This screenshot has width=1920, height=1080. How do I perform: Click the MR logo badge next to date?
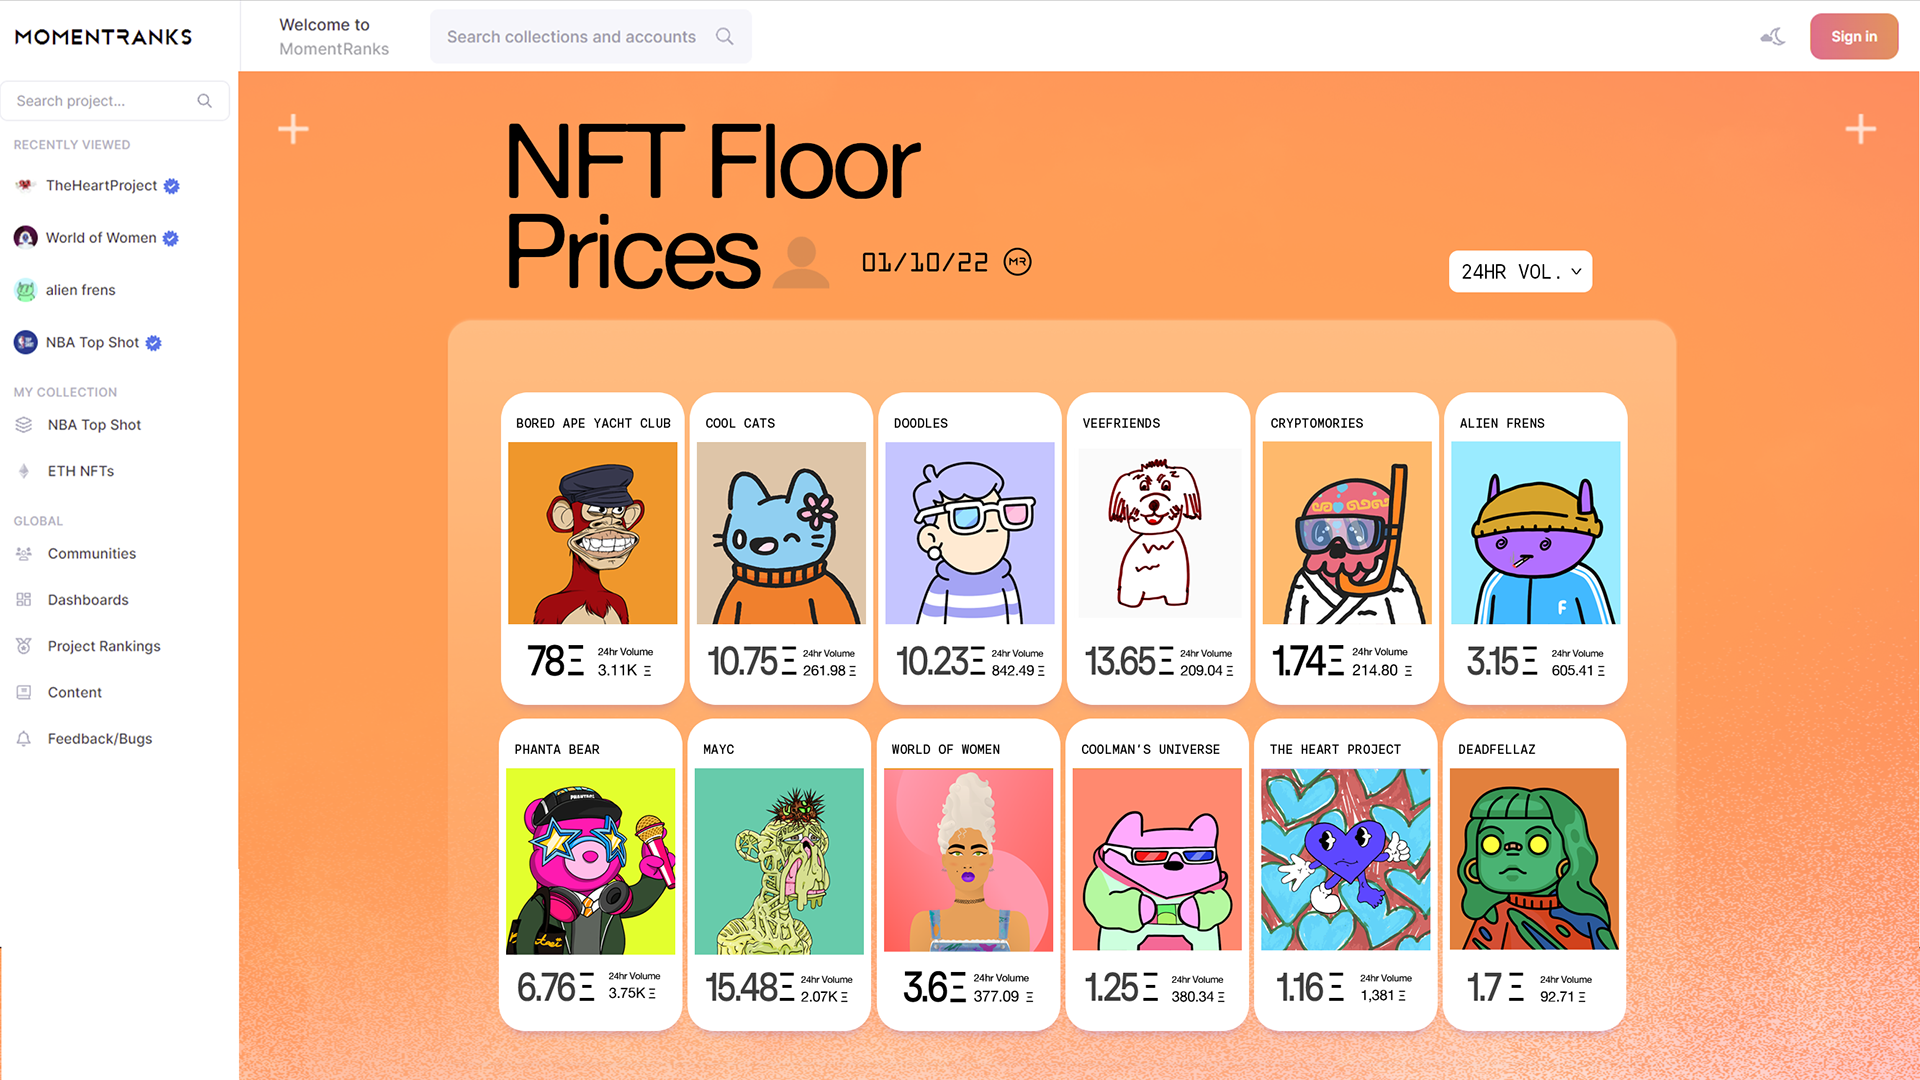pyautogui.click(x=1017, y=262)
